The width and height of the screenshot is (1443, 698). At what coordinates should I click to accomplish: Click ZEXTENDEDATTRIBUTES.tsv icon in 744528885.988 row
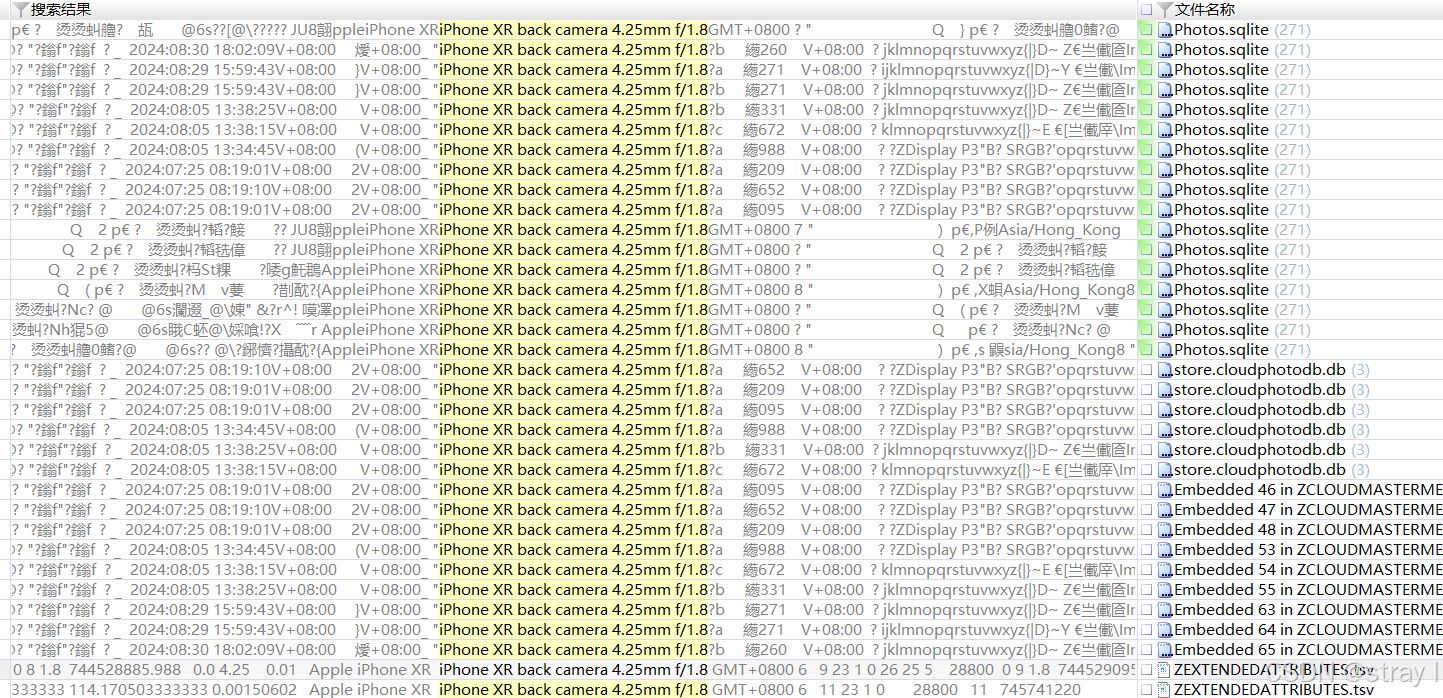[1165, 670]
